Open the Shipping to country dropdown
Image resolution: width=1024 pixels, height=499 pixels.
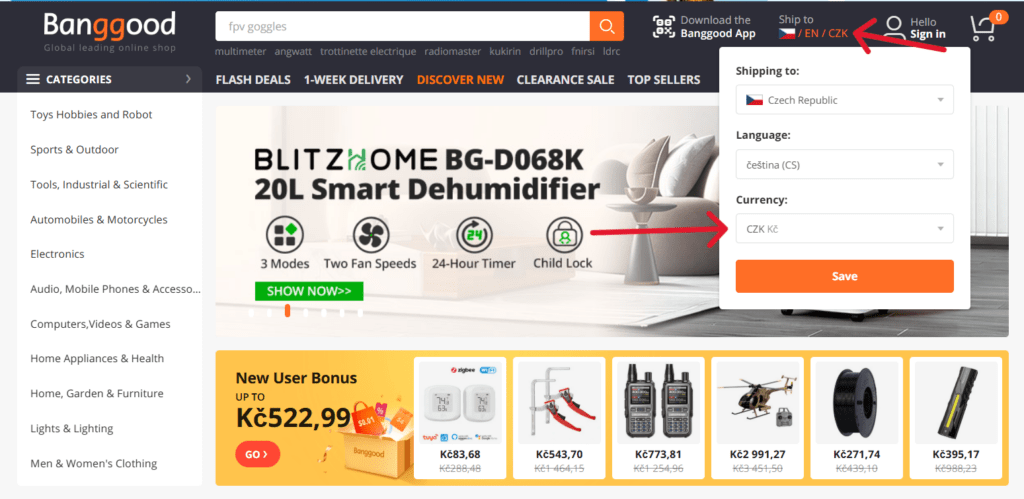(844, 100)
